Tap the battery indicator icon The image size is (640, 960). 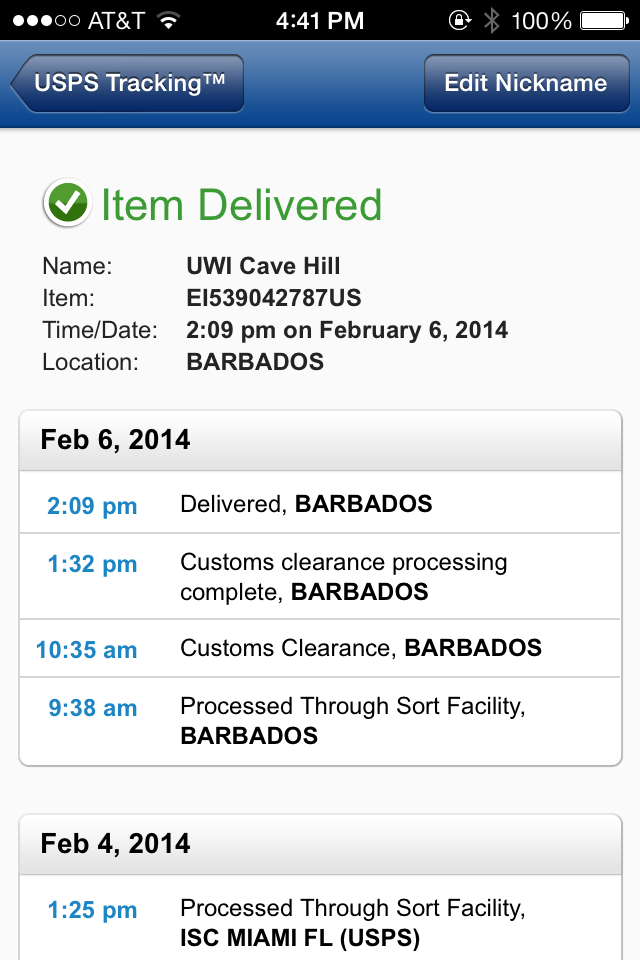(x=604, y=20)
